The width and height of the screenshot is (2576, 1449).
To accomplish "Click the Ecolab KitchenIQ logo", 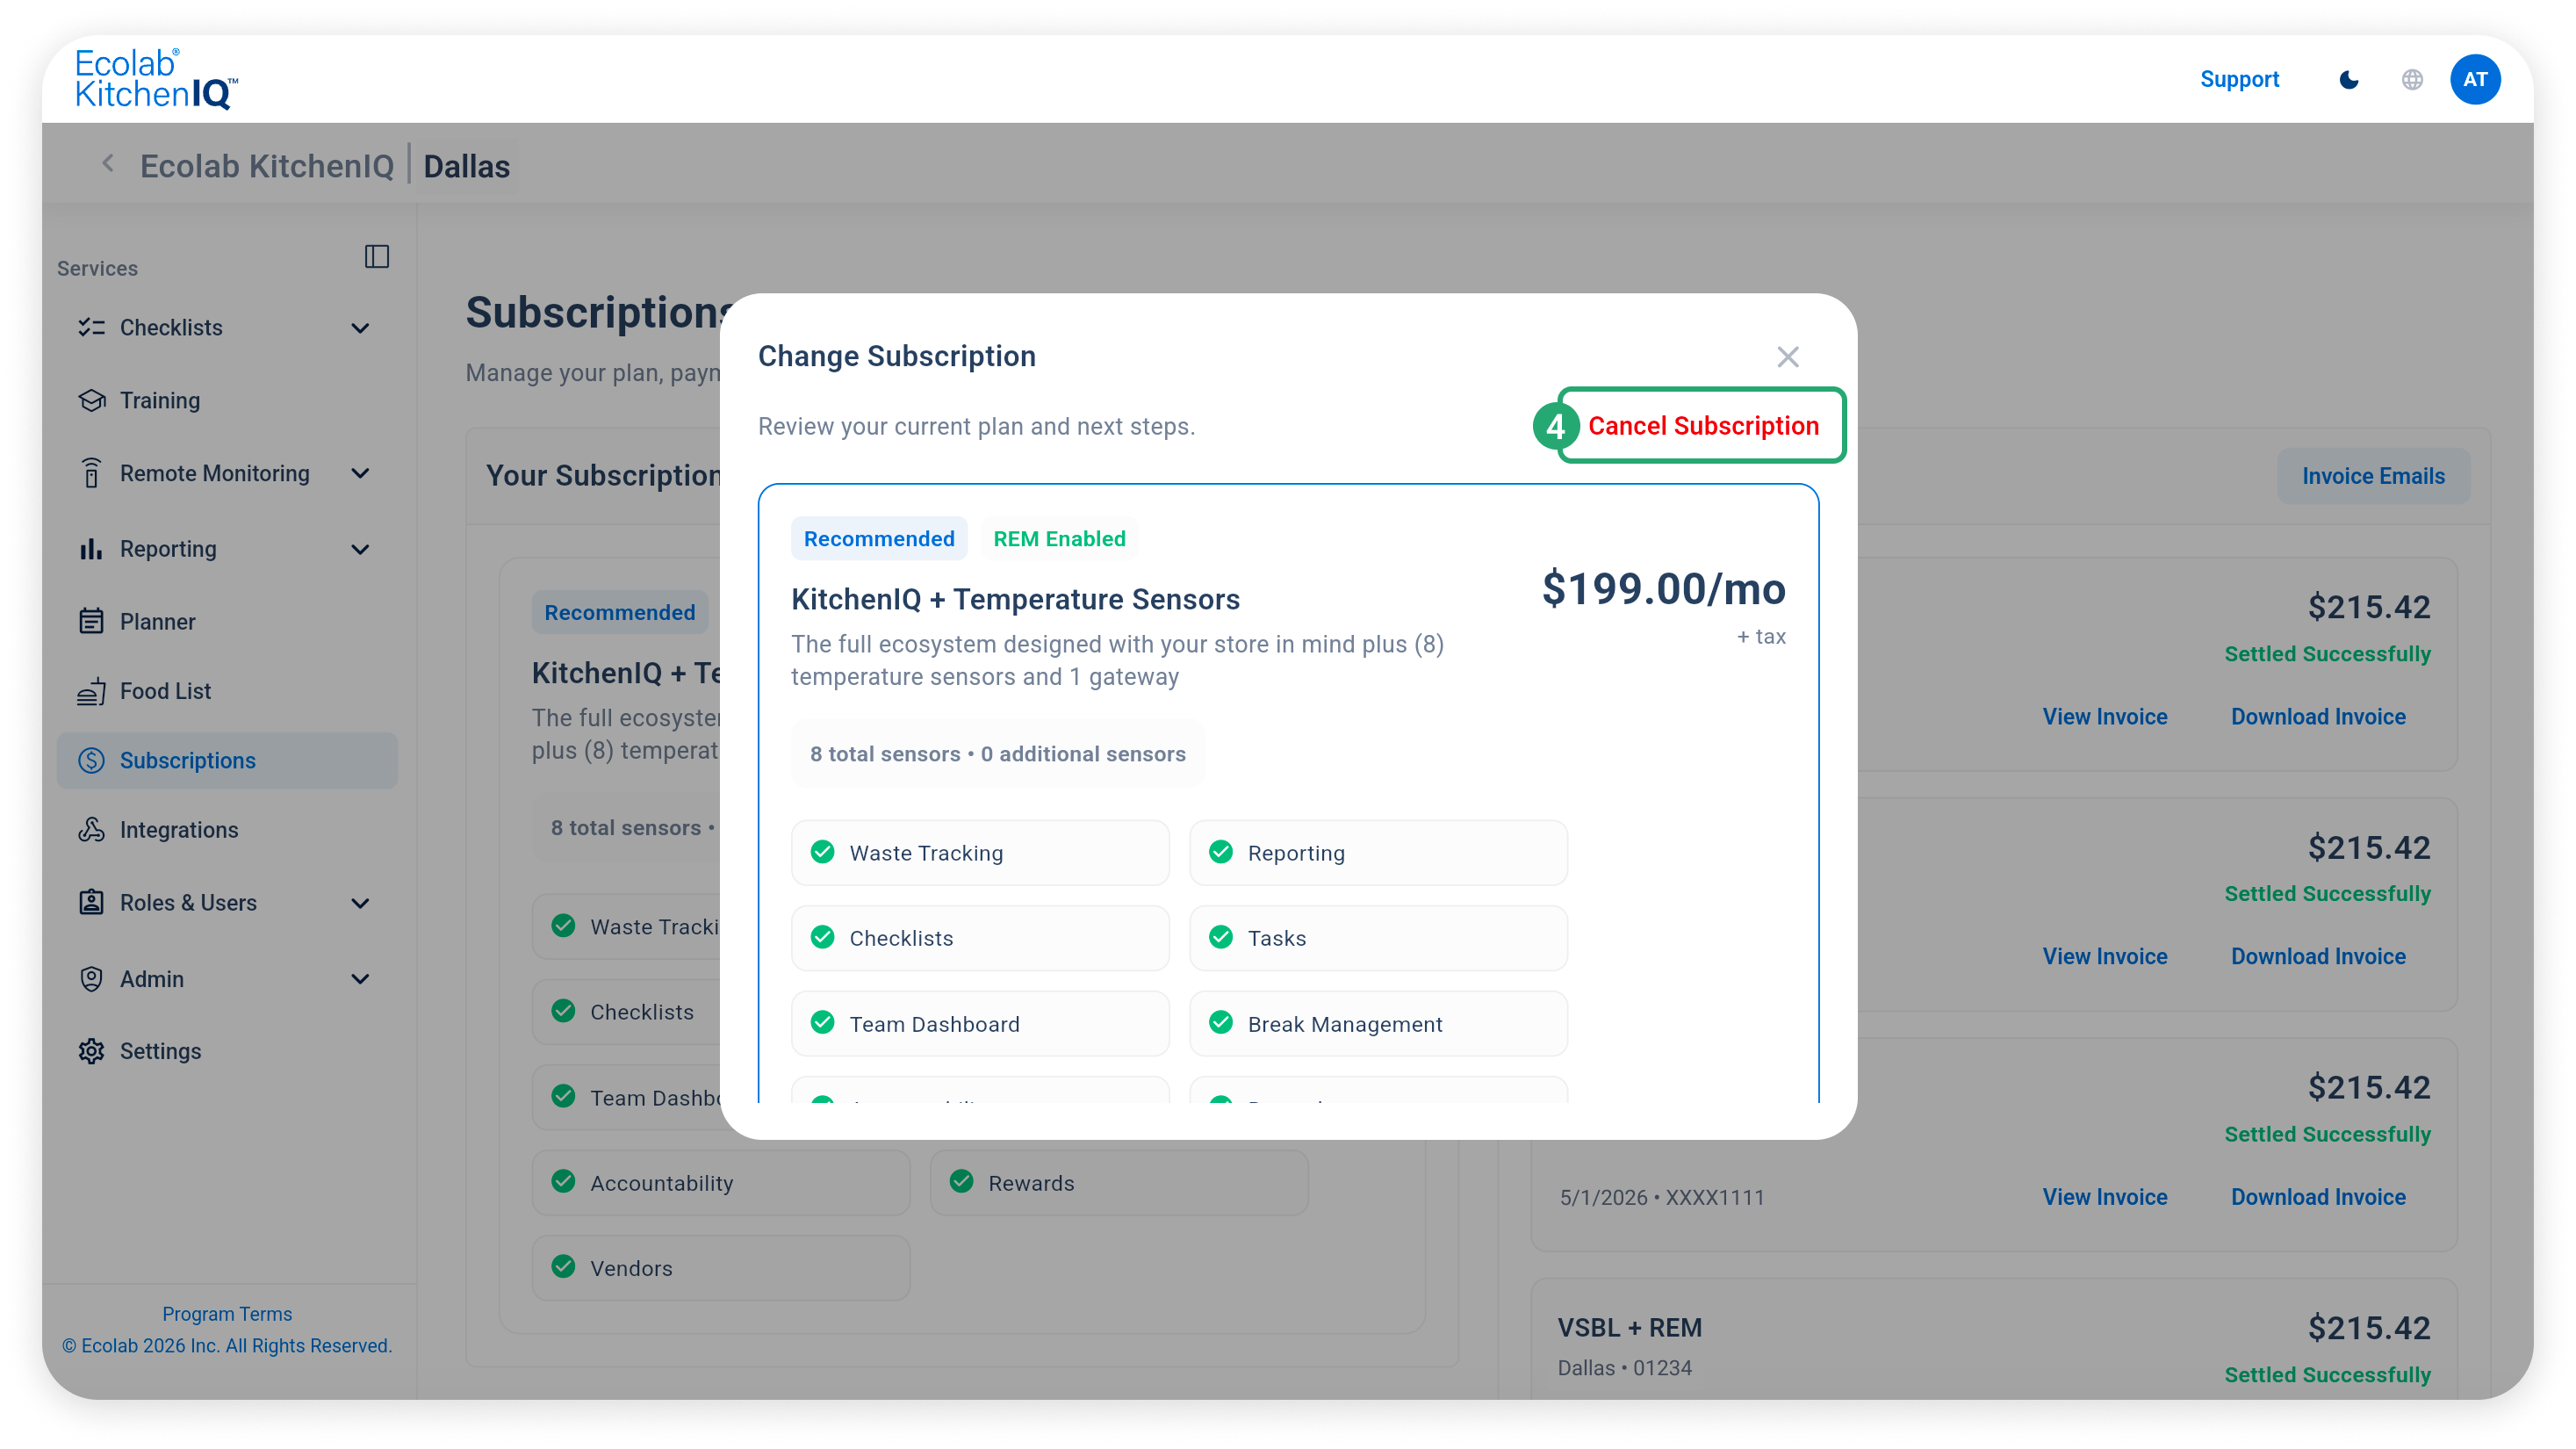I will click(156, 78).
